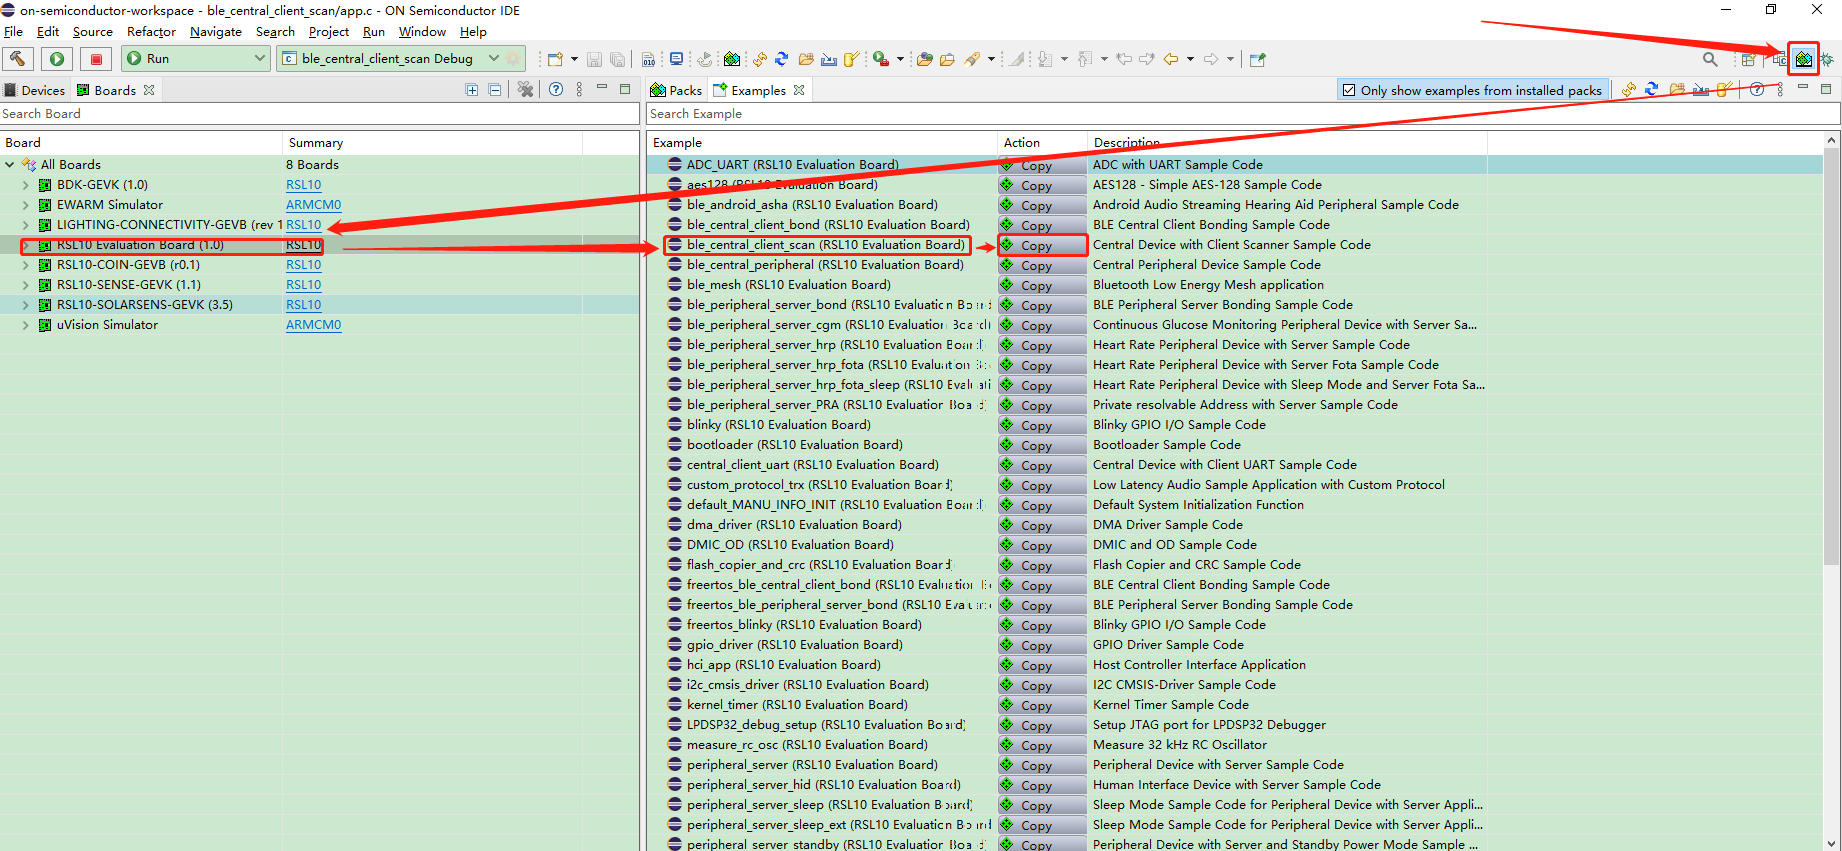Select the hci_app example row
Image resolution: width=1842 pixels, height=851 pixels.
pyautogui.click(x=784, y=665)
